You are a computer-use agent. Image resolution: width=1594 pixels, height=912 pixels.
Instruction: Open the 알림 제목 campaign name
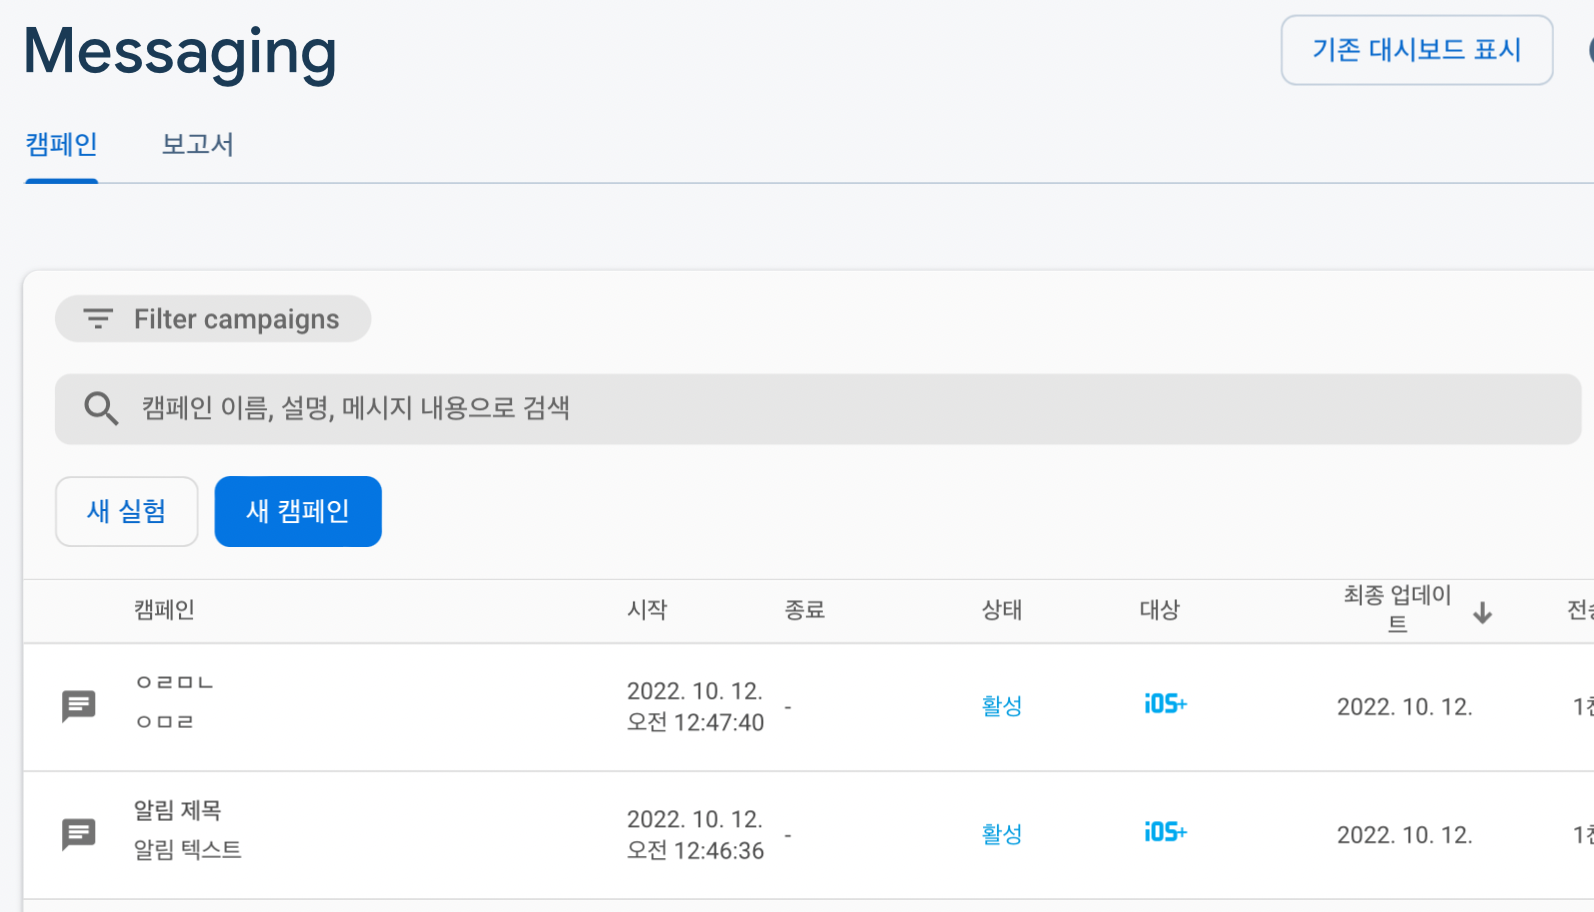pyautogui.click(x=178, y=810)
